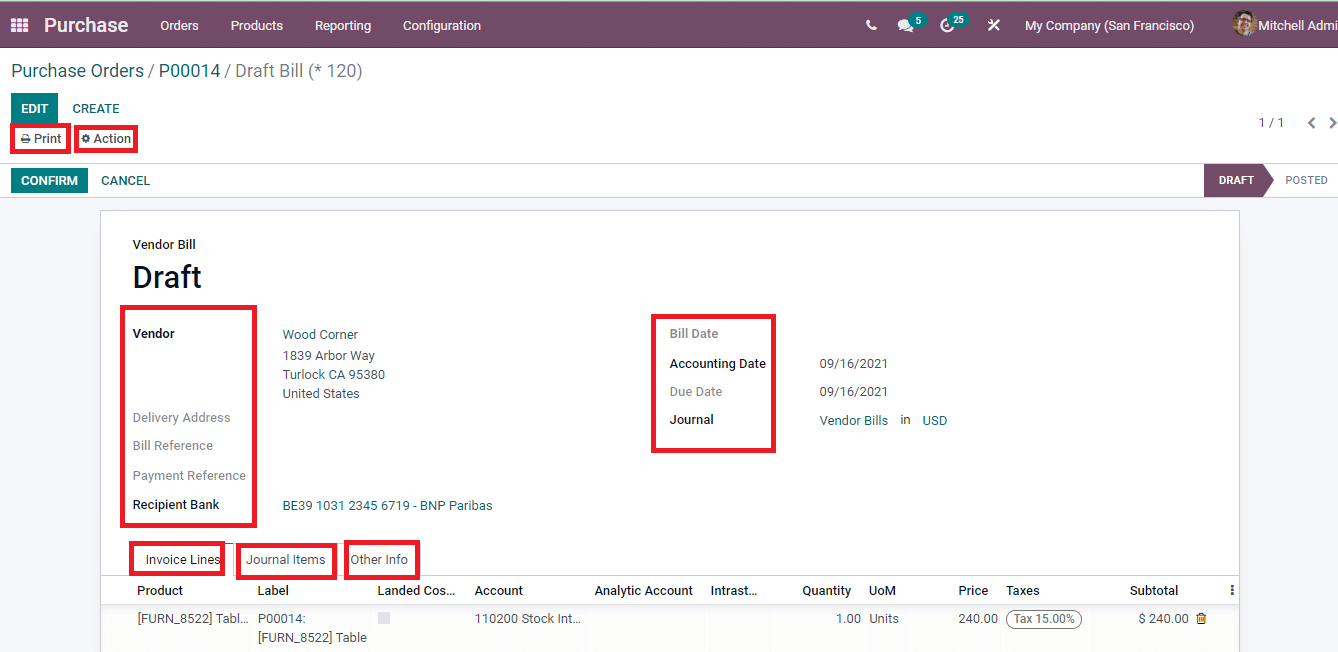This screenshot has height=652, width=1338.
Task: Sort by Label column header
Action: point(273,591)
